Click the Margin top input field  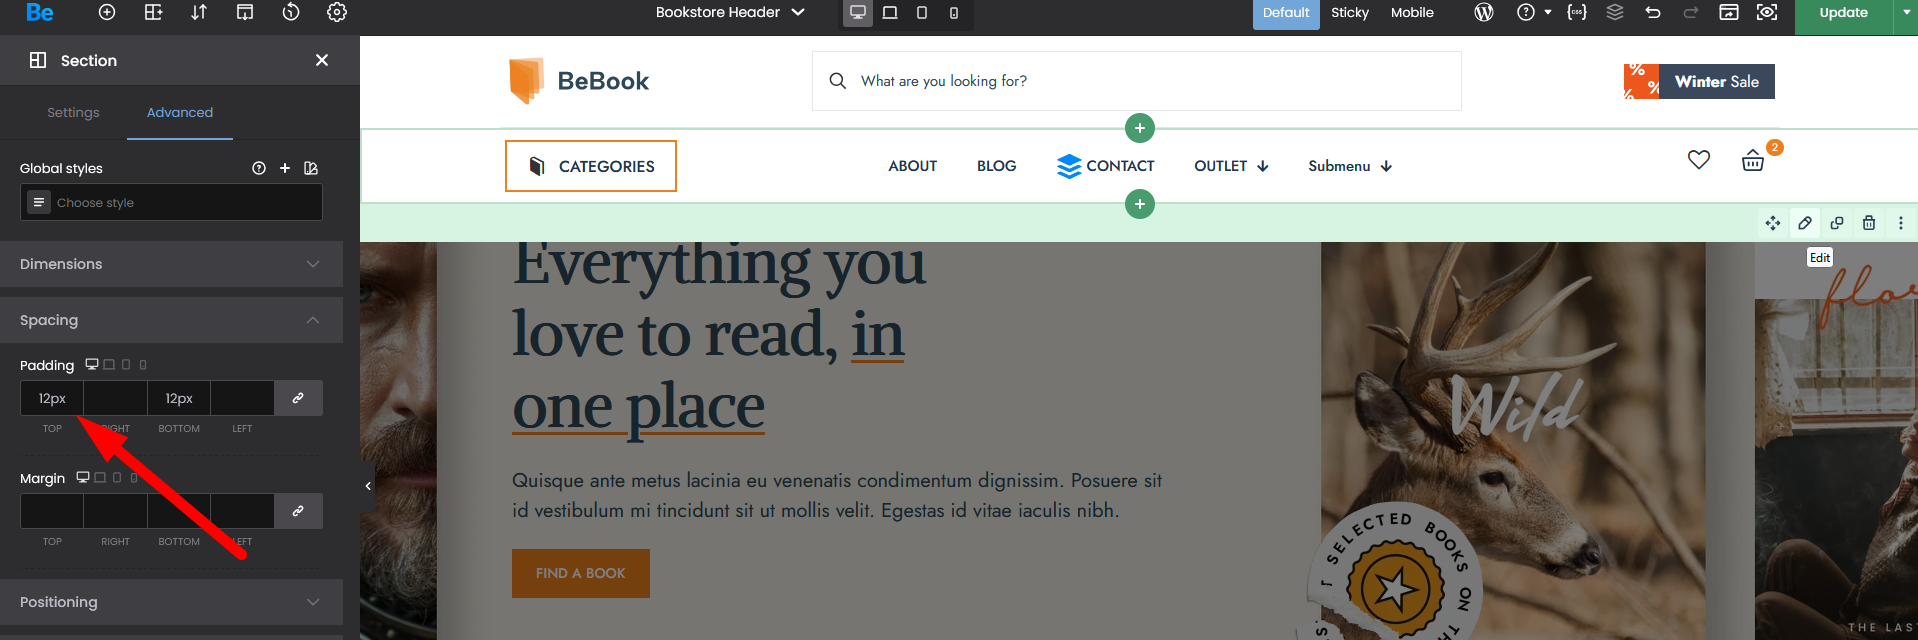(x=52, y=511)
